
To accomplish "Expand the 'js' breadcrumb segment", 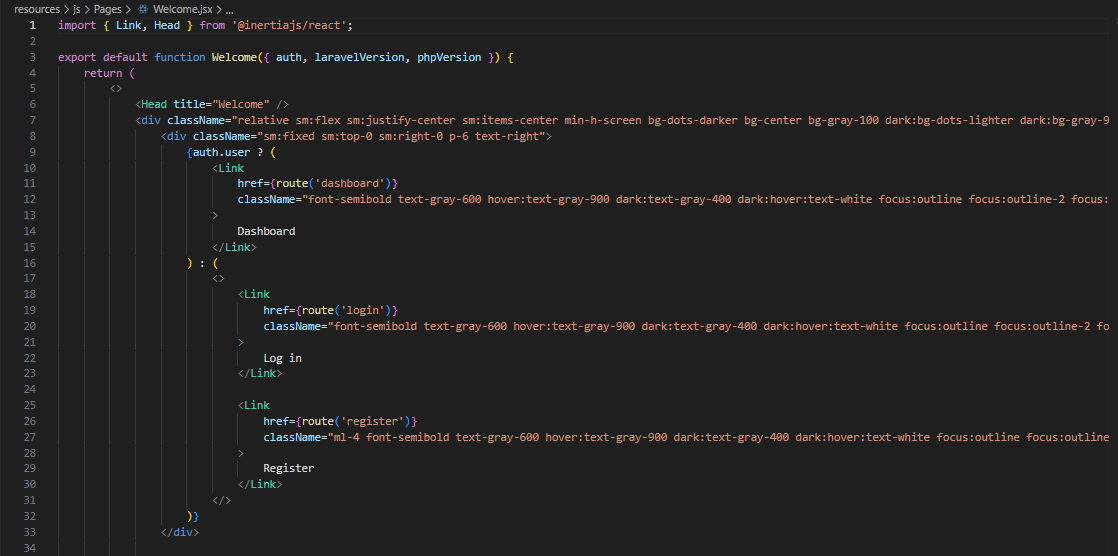I will pyautogui.click(x=77, y=9).
